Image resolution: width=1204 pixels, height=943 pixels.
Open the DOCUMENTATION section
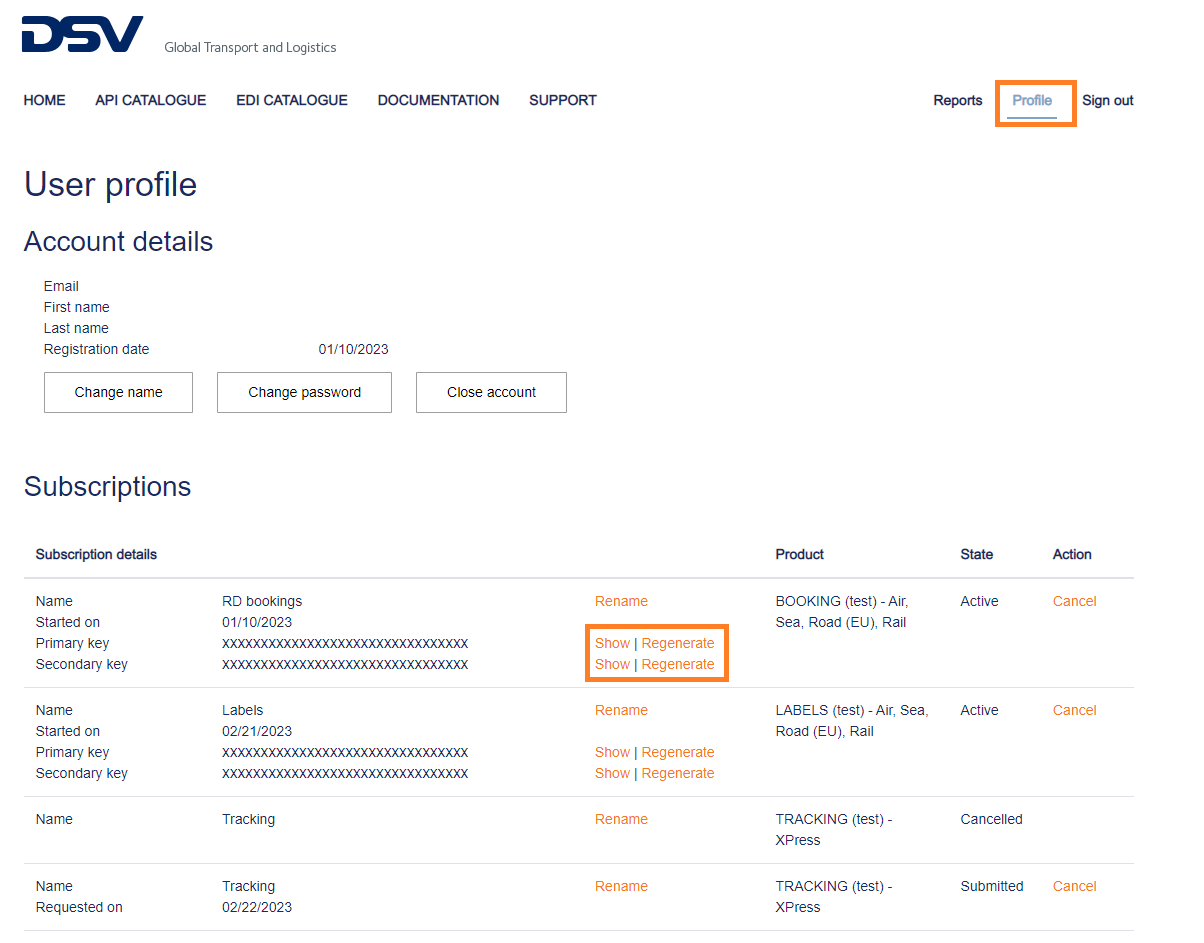[x=438, y=100]
